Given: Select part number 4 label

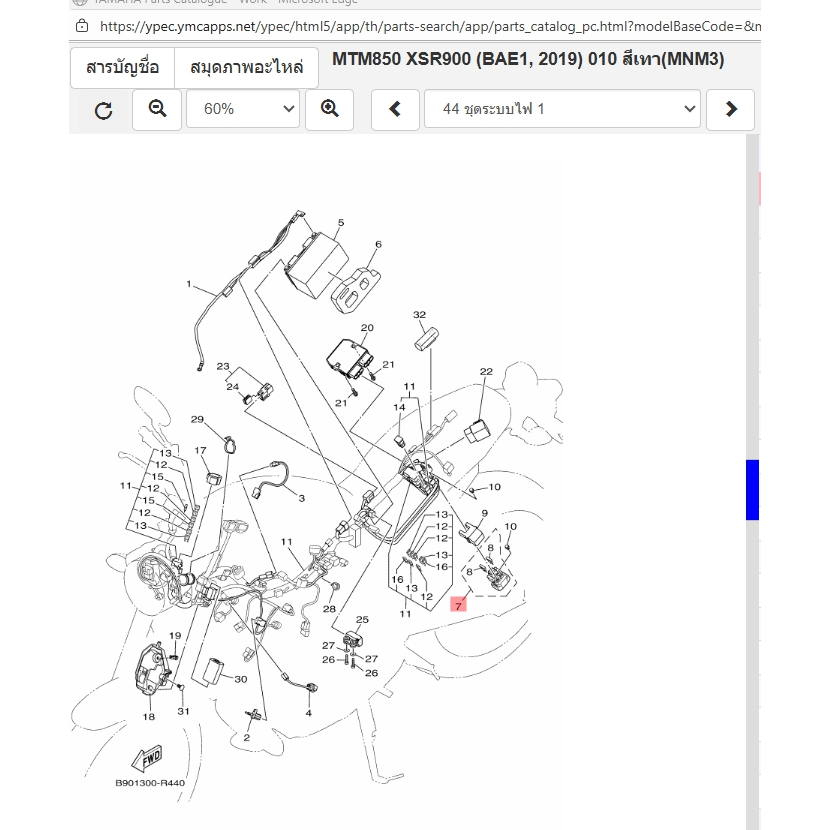Looking at the screenshot, I should [x=308, y=713].
